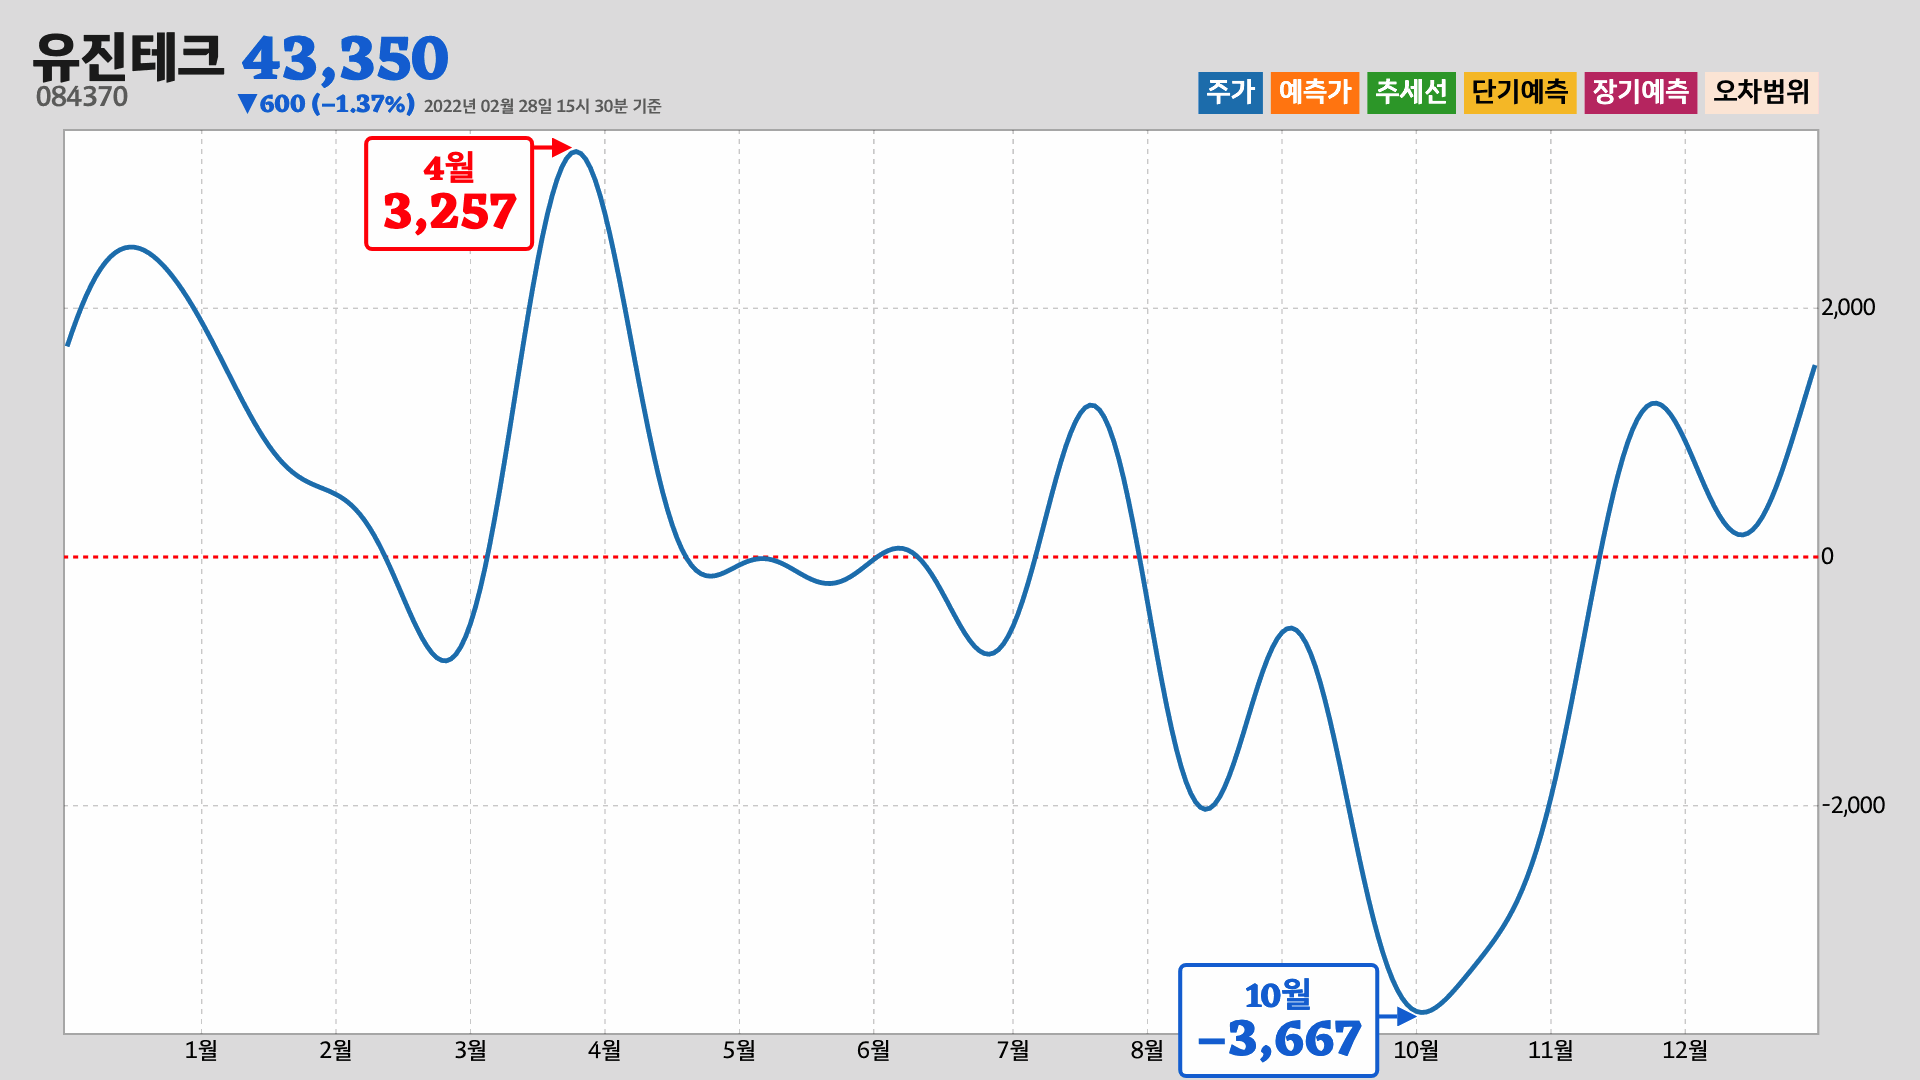
Task: Click the 11월 x-axis label
Action: (1551, 1050)
